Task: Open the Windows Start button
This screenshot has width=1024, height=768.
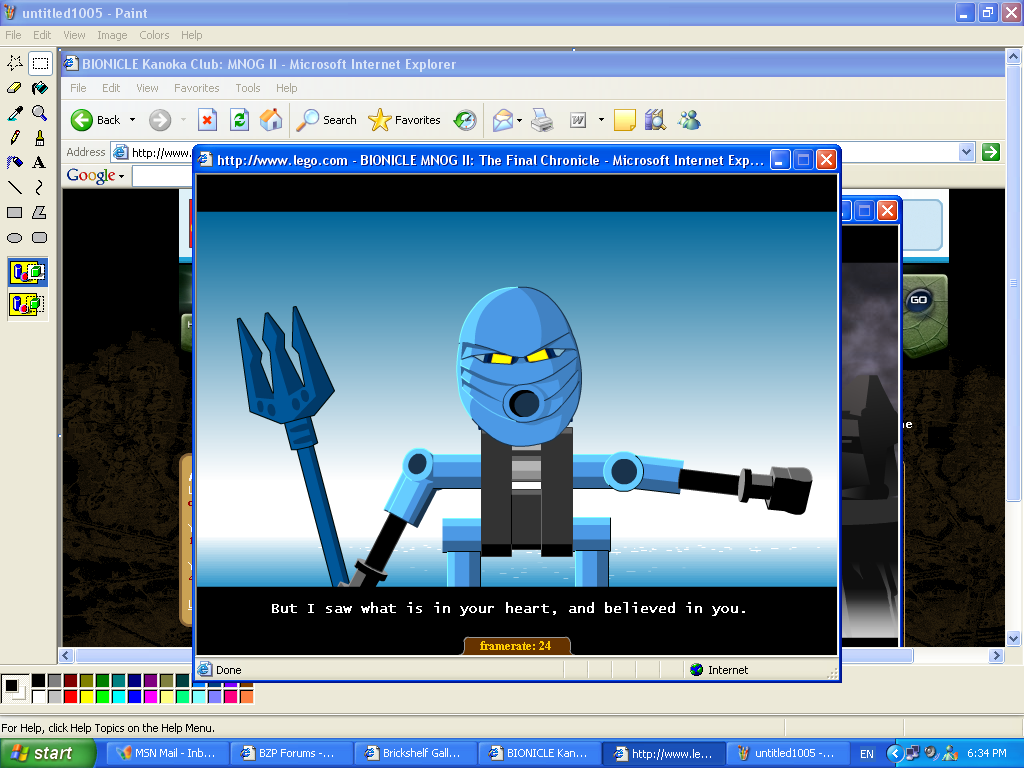Action: [47, 753]
